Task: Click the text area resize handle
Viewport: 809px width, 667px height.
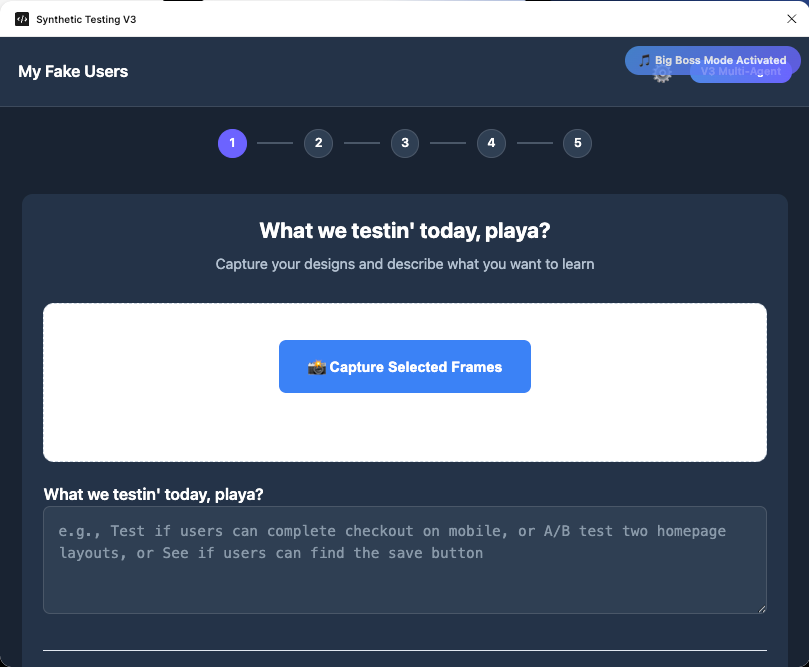Action: (x=762, y=609)
